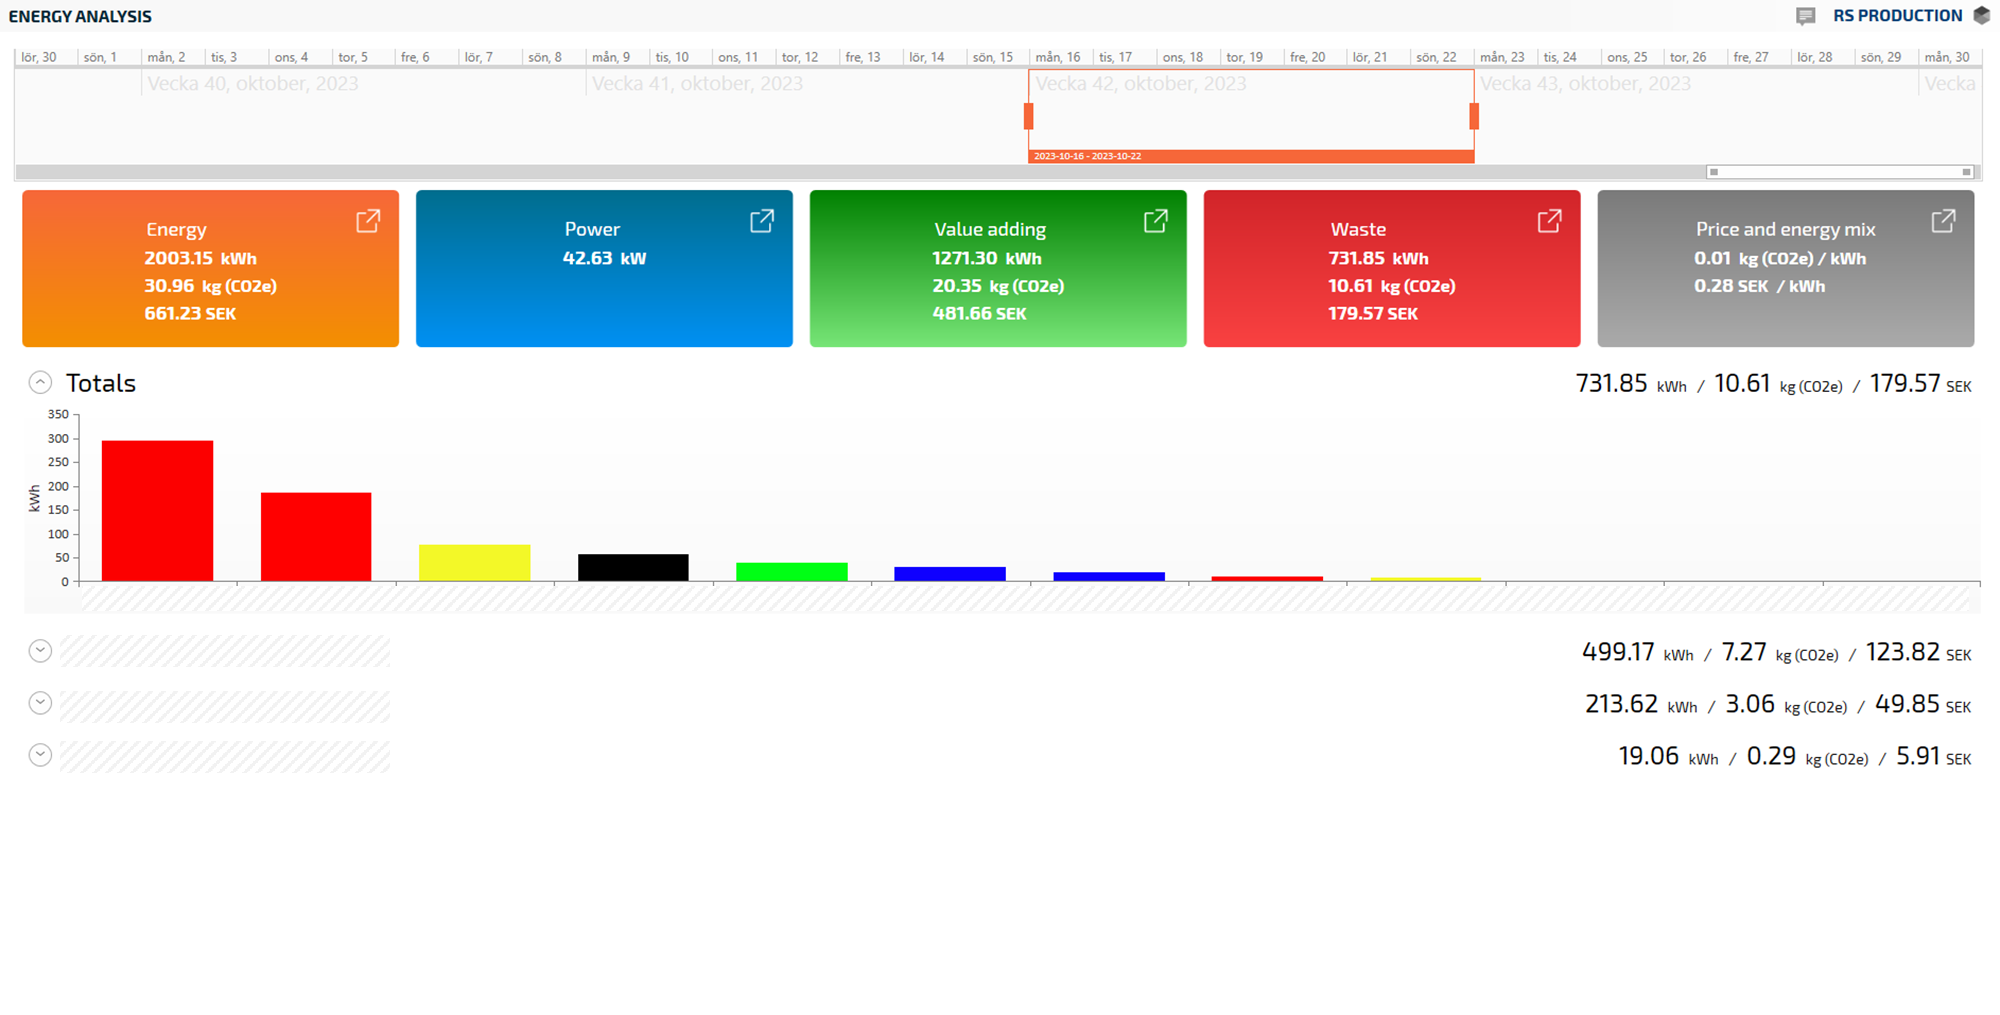Open the Power card pop-out icon
The image size is (2000, 1015).
762,221
